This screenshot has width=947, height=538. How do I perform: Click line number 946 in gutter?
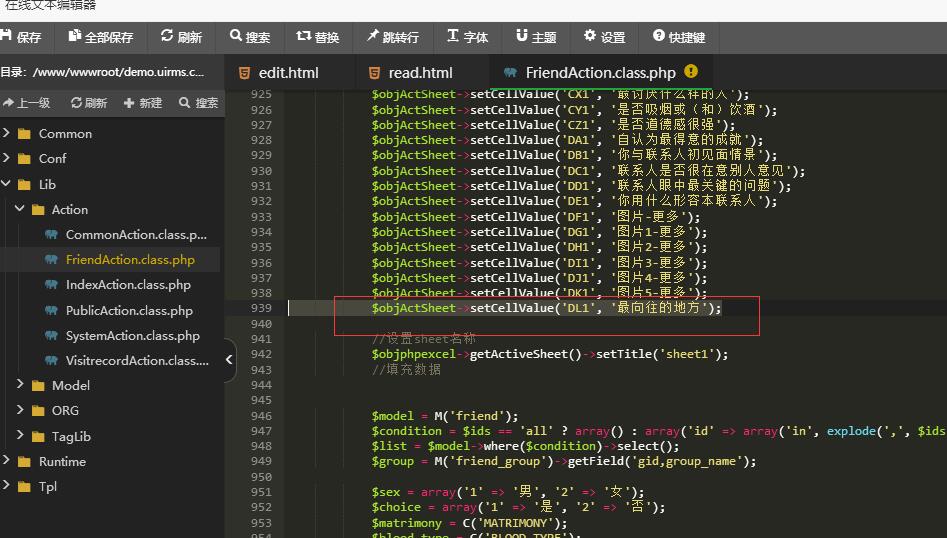(262, 415)
